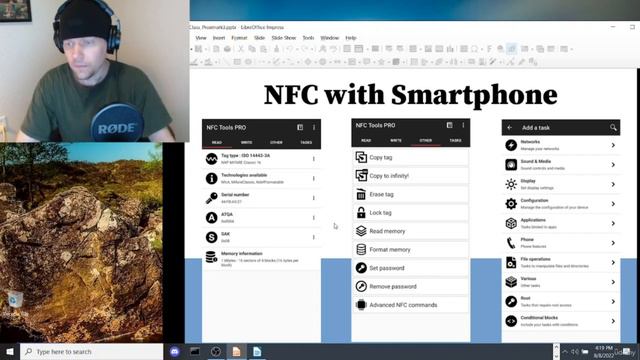Click the Lock tag row
The width and height of the screenshot is (640, 360).
click(411, 213)
